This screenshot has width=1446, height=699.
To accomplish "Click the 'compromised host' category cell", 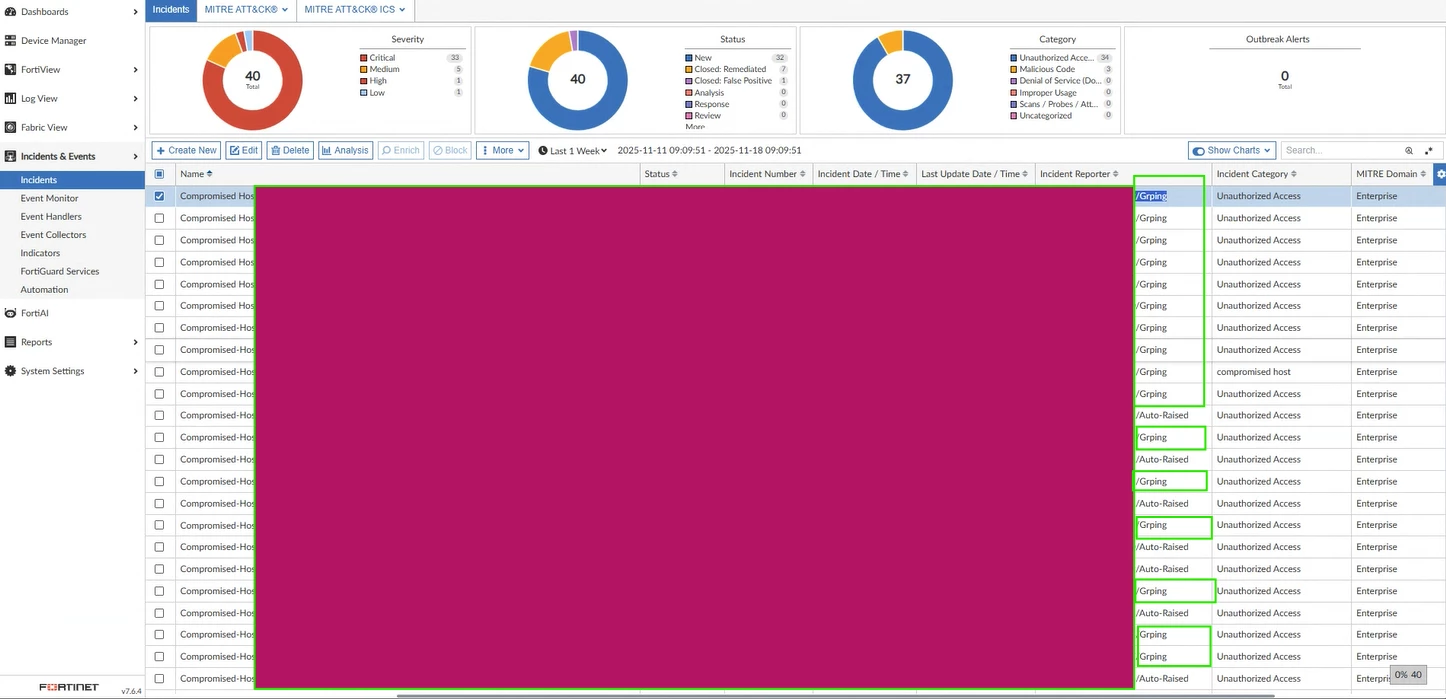I will click(x=1253, y=372).
